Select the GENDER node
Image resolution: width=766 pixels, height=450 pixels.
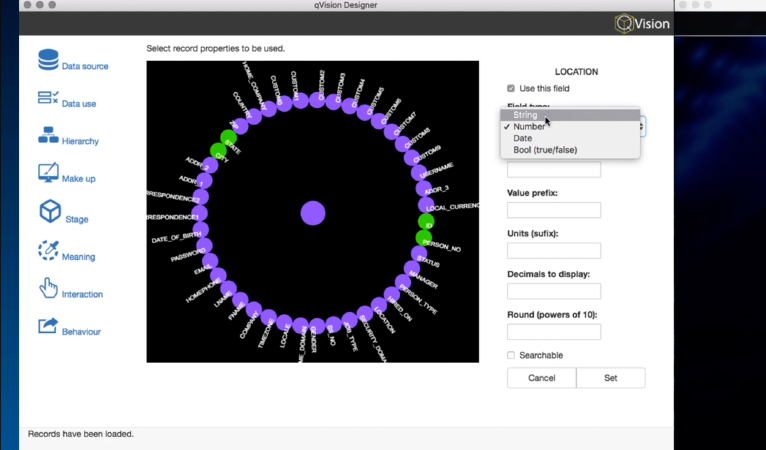click(317, 326)
